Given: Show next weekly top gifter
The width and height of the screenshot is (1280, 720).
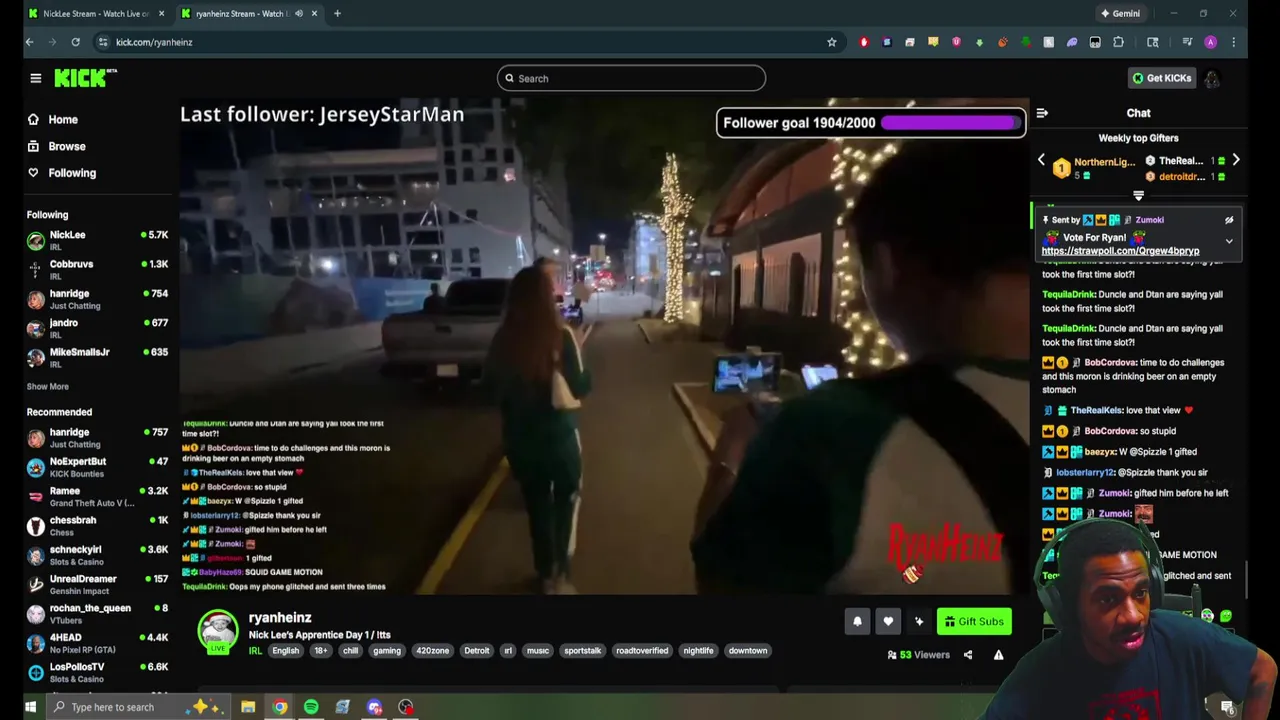Looking at the screenshot, I should (1236, 160).
